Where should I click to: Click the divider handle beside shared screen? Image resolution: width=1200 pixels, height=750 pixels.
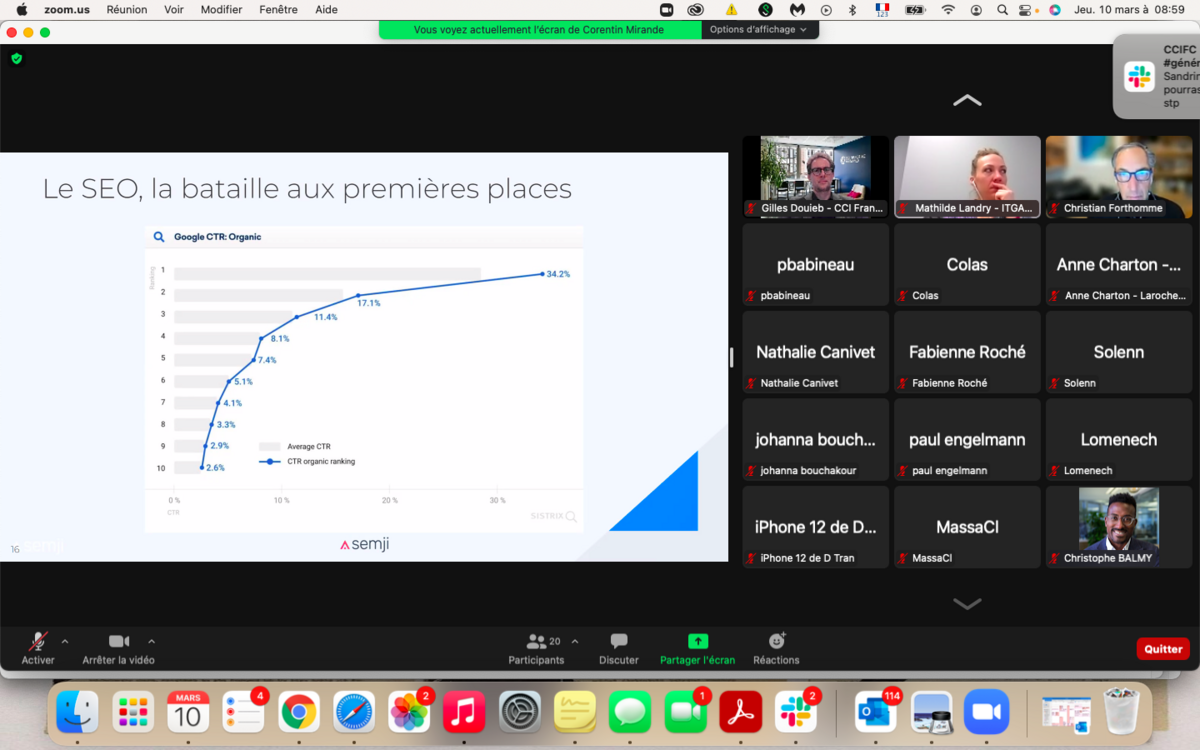click(x=731, y=357)
